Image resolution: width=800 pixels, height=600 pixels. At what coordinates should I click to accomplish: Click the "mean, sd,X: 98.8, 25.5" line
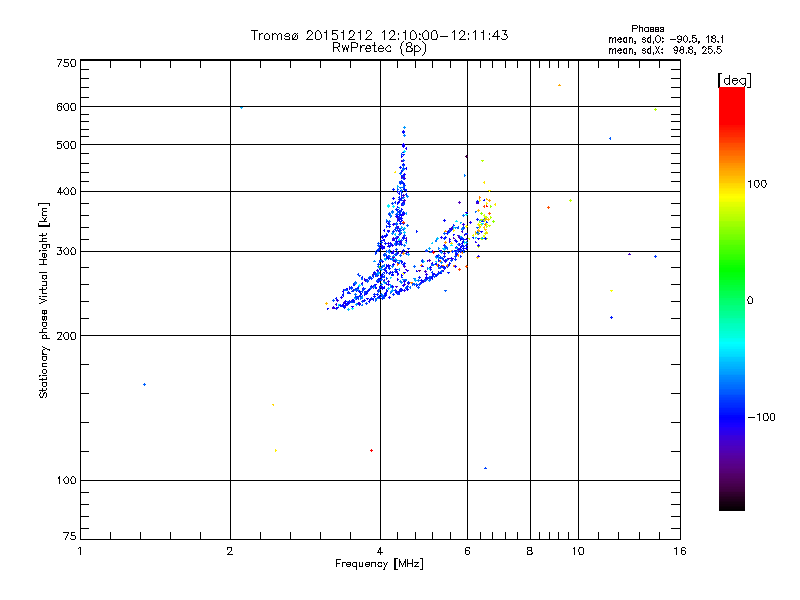(665, 50)
